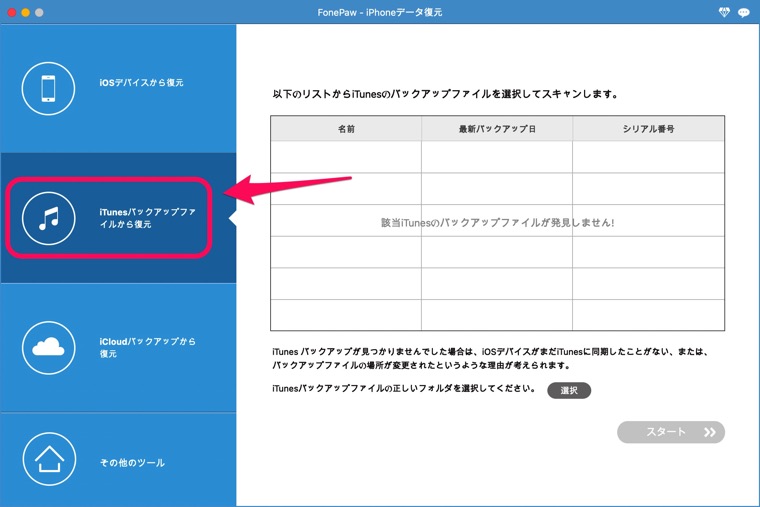The height and width of the screenshot is (507, 760).
Task: Click the 選択 folder select button
Action: [569, 390]
